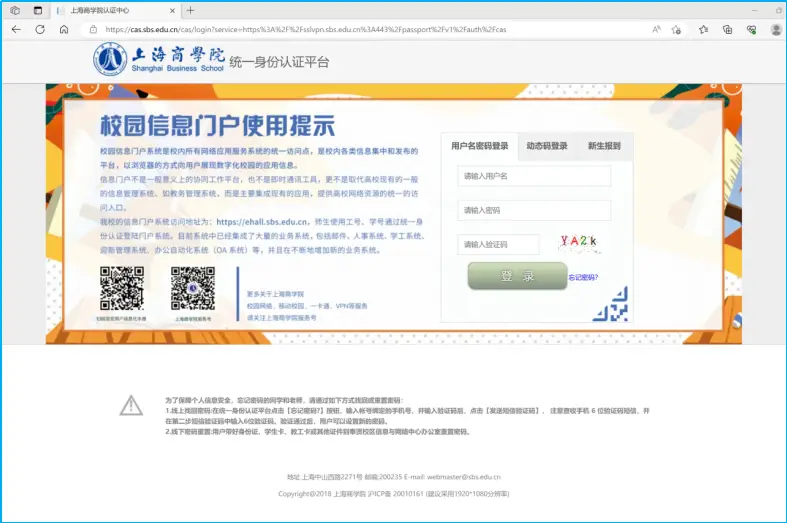Click the 请关注上海商学院服务号 text
The height and width of the screenshot is (523, 787).
pyautogui.click(x=282, y=318)
